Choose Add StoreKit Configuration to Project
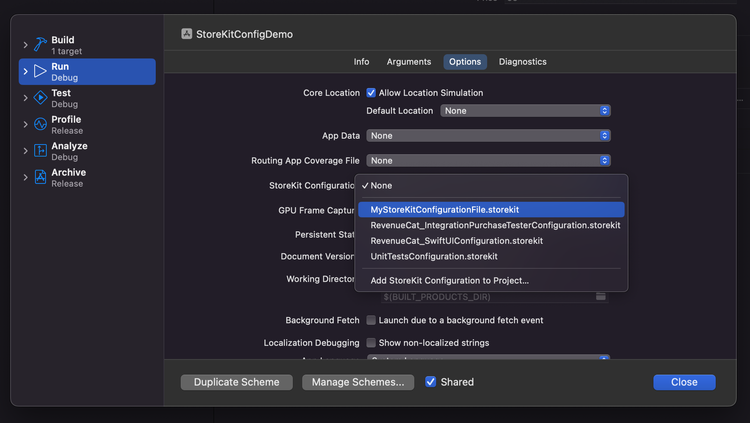This screenshot has width=750, height=423. tap(491, 280)
